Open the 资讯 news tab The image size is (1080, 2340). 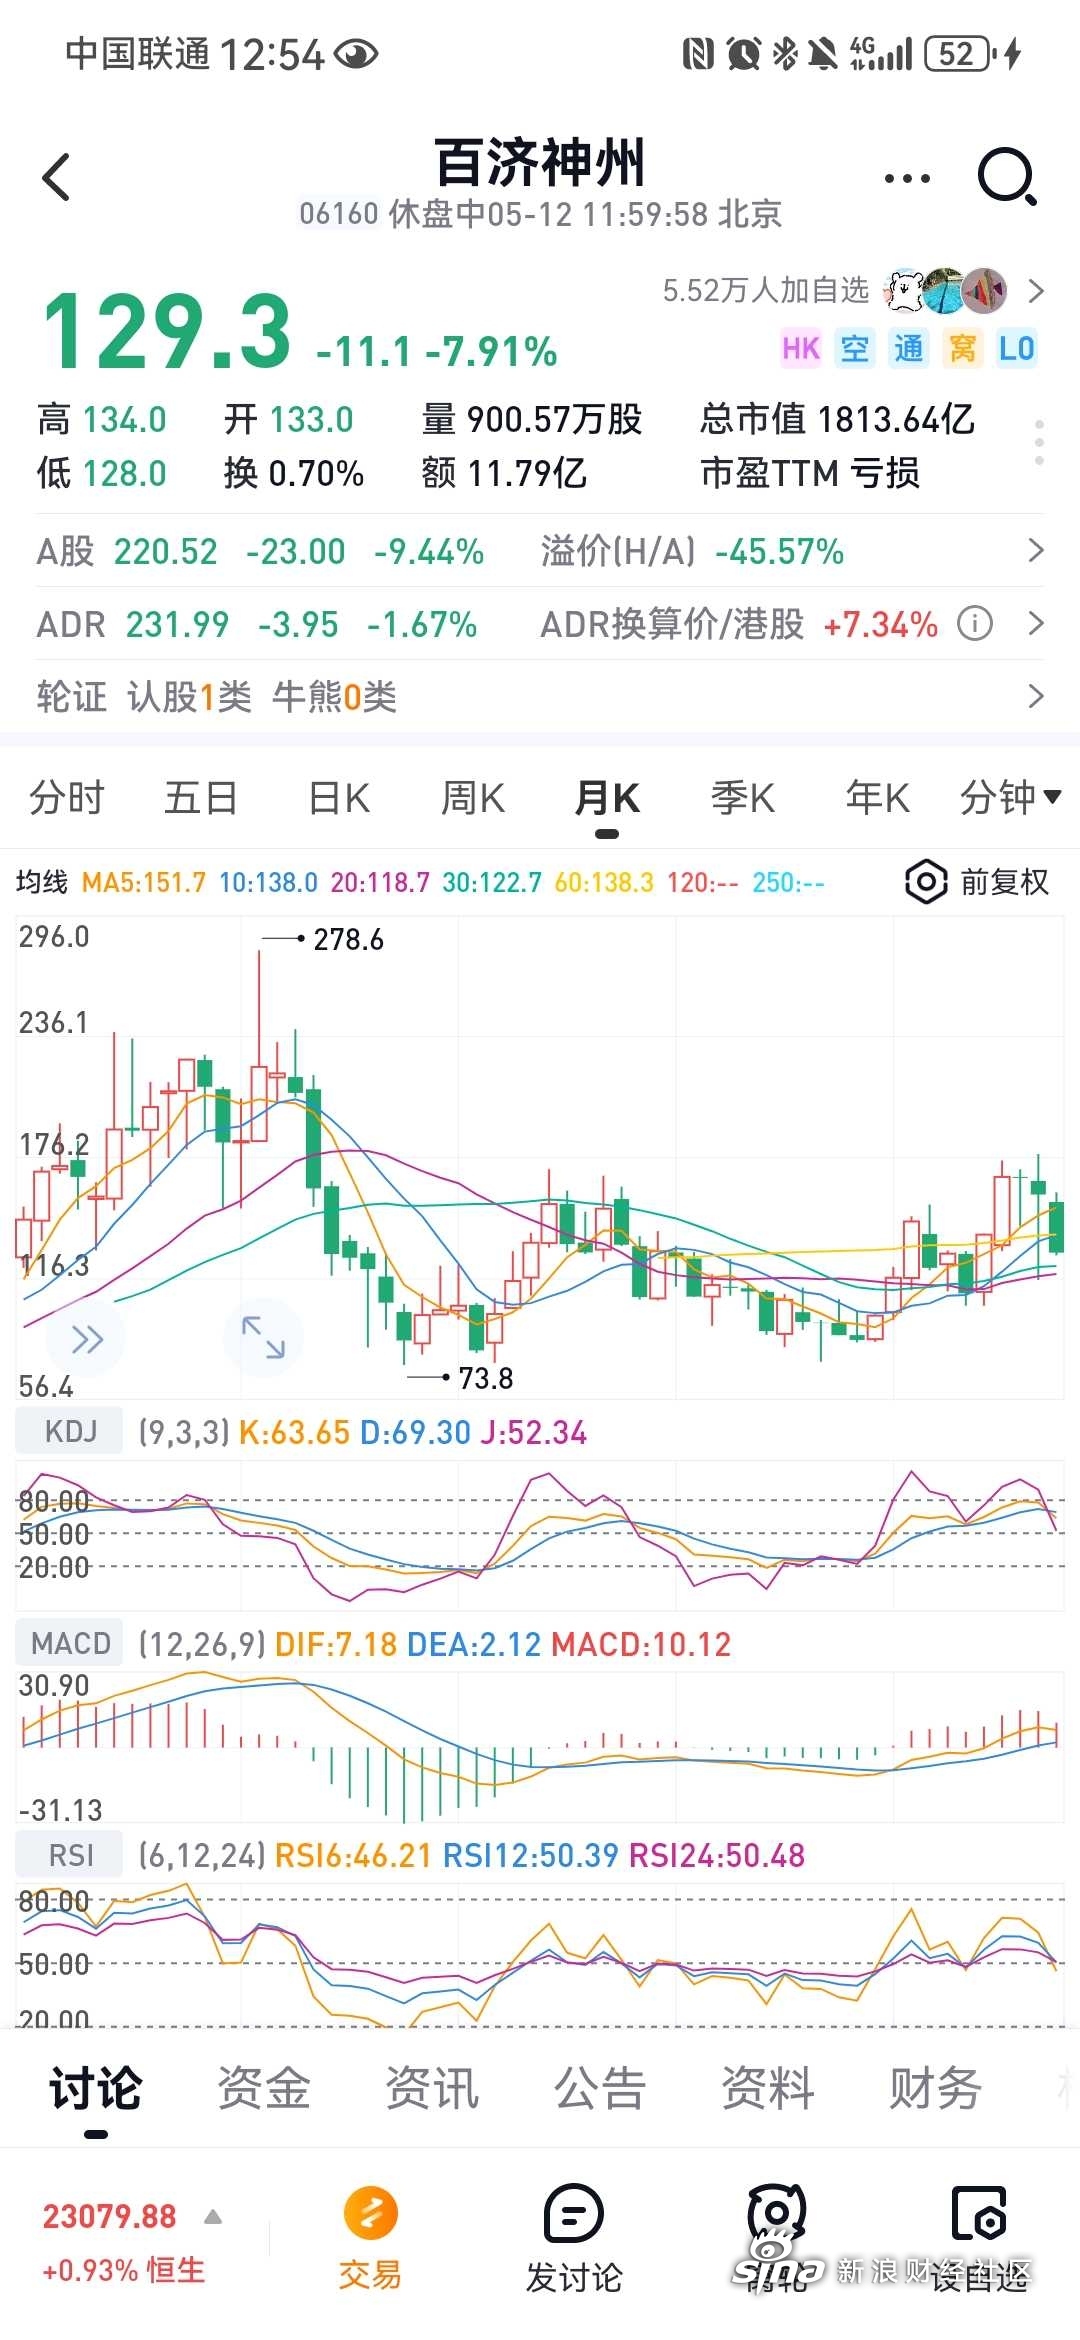pyautogui.click(x=432, y=2087)
